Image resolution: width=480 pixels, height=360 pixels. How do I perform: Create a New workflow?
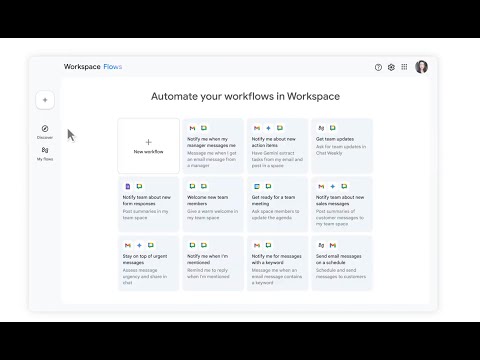[x=148, y=146]
